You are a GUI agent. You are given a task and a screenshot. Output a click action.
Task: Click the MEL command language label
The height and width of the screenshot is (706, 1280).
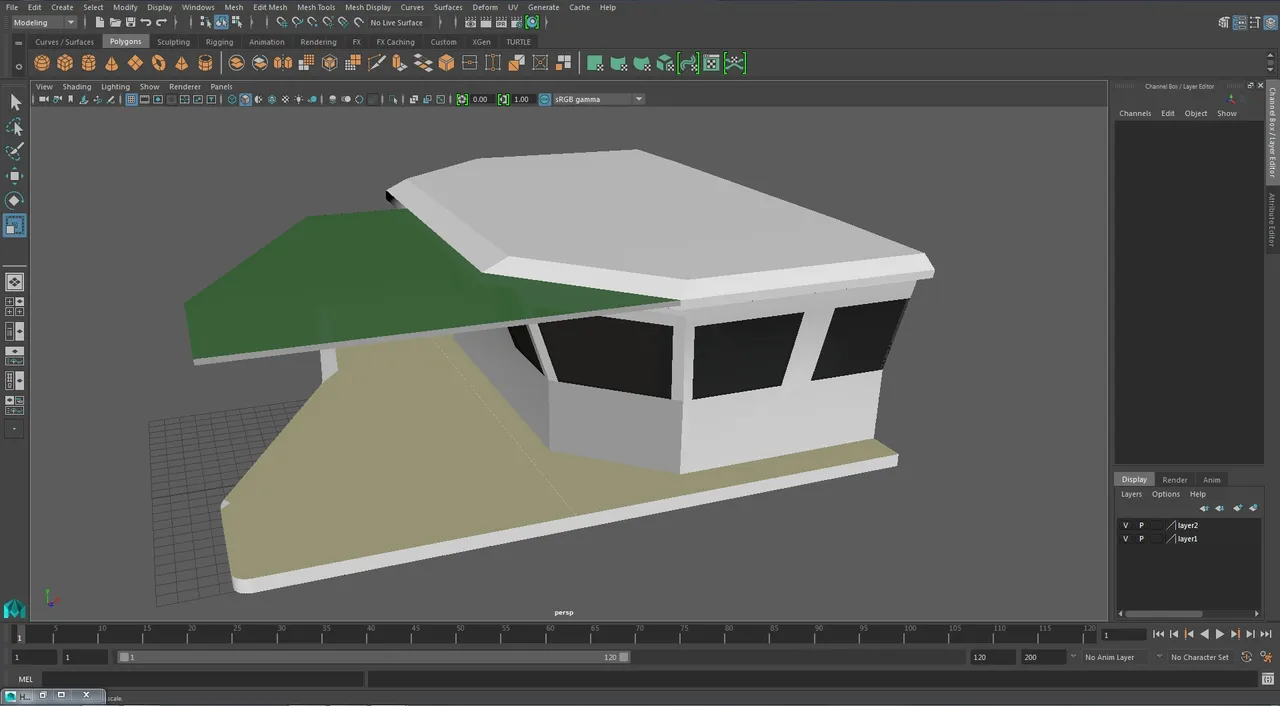point(26,679)
